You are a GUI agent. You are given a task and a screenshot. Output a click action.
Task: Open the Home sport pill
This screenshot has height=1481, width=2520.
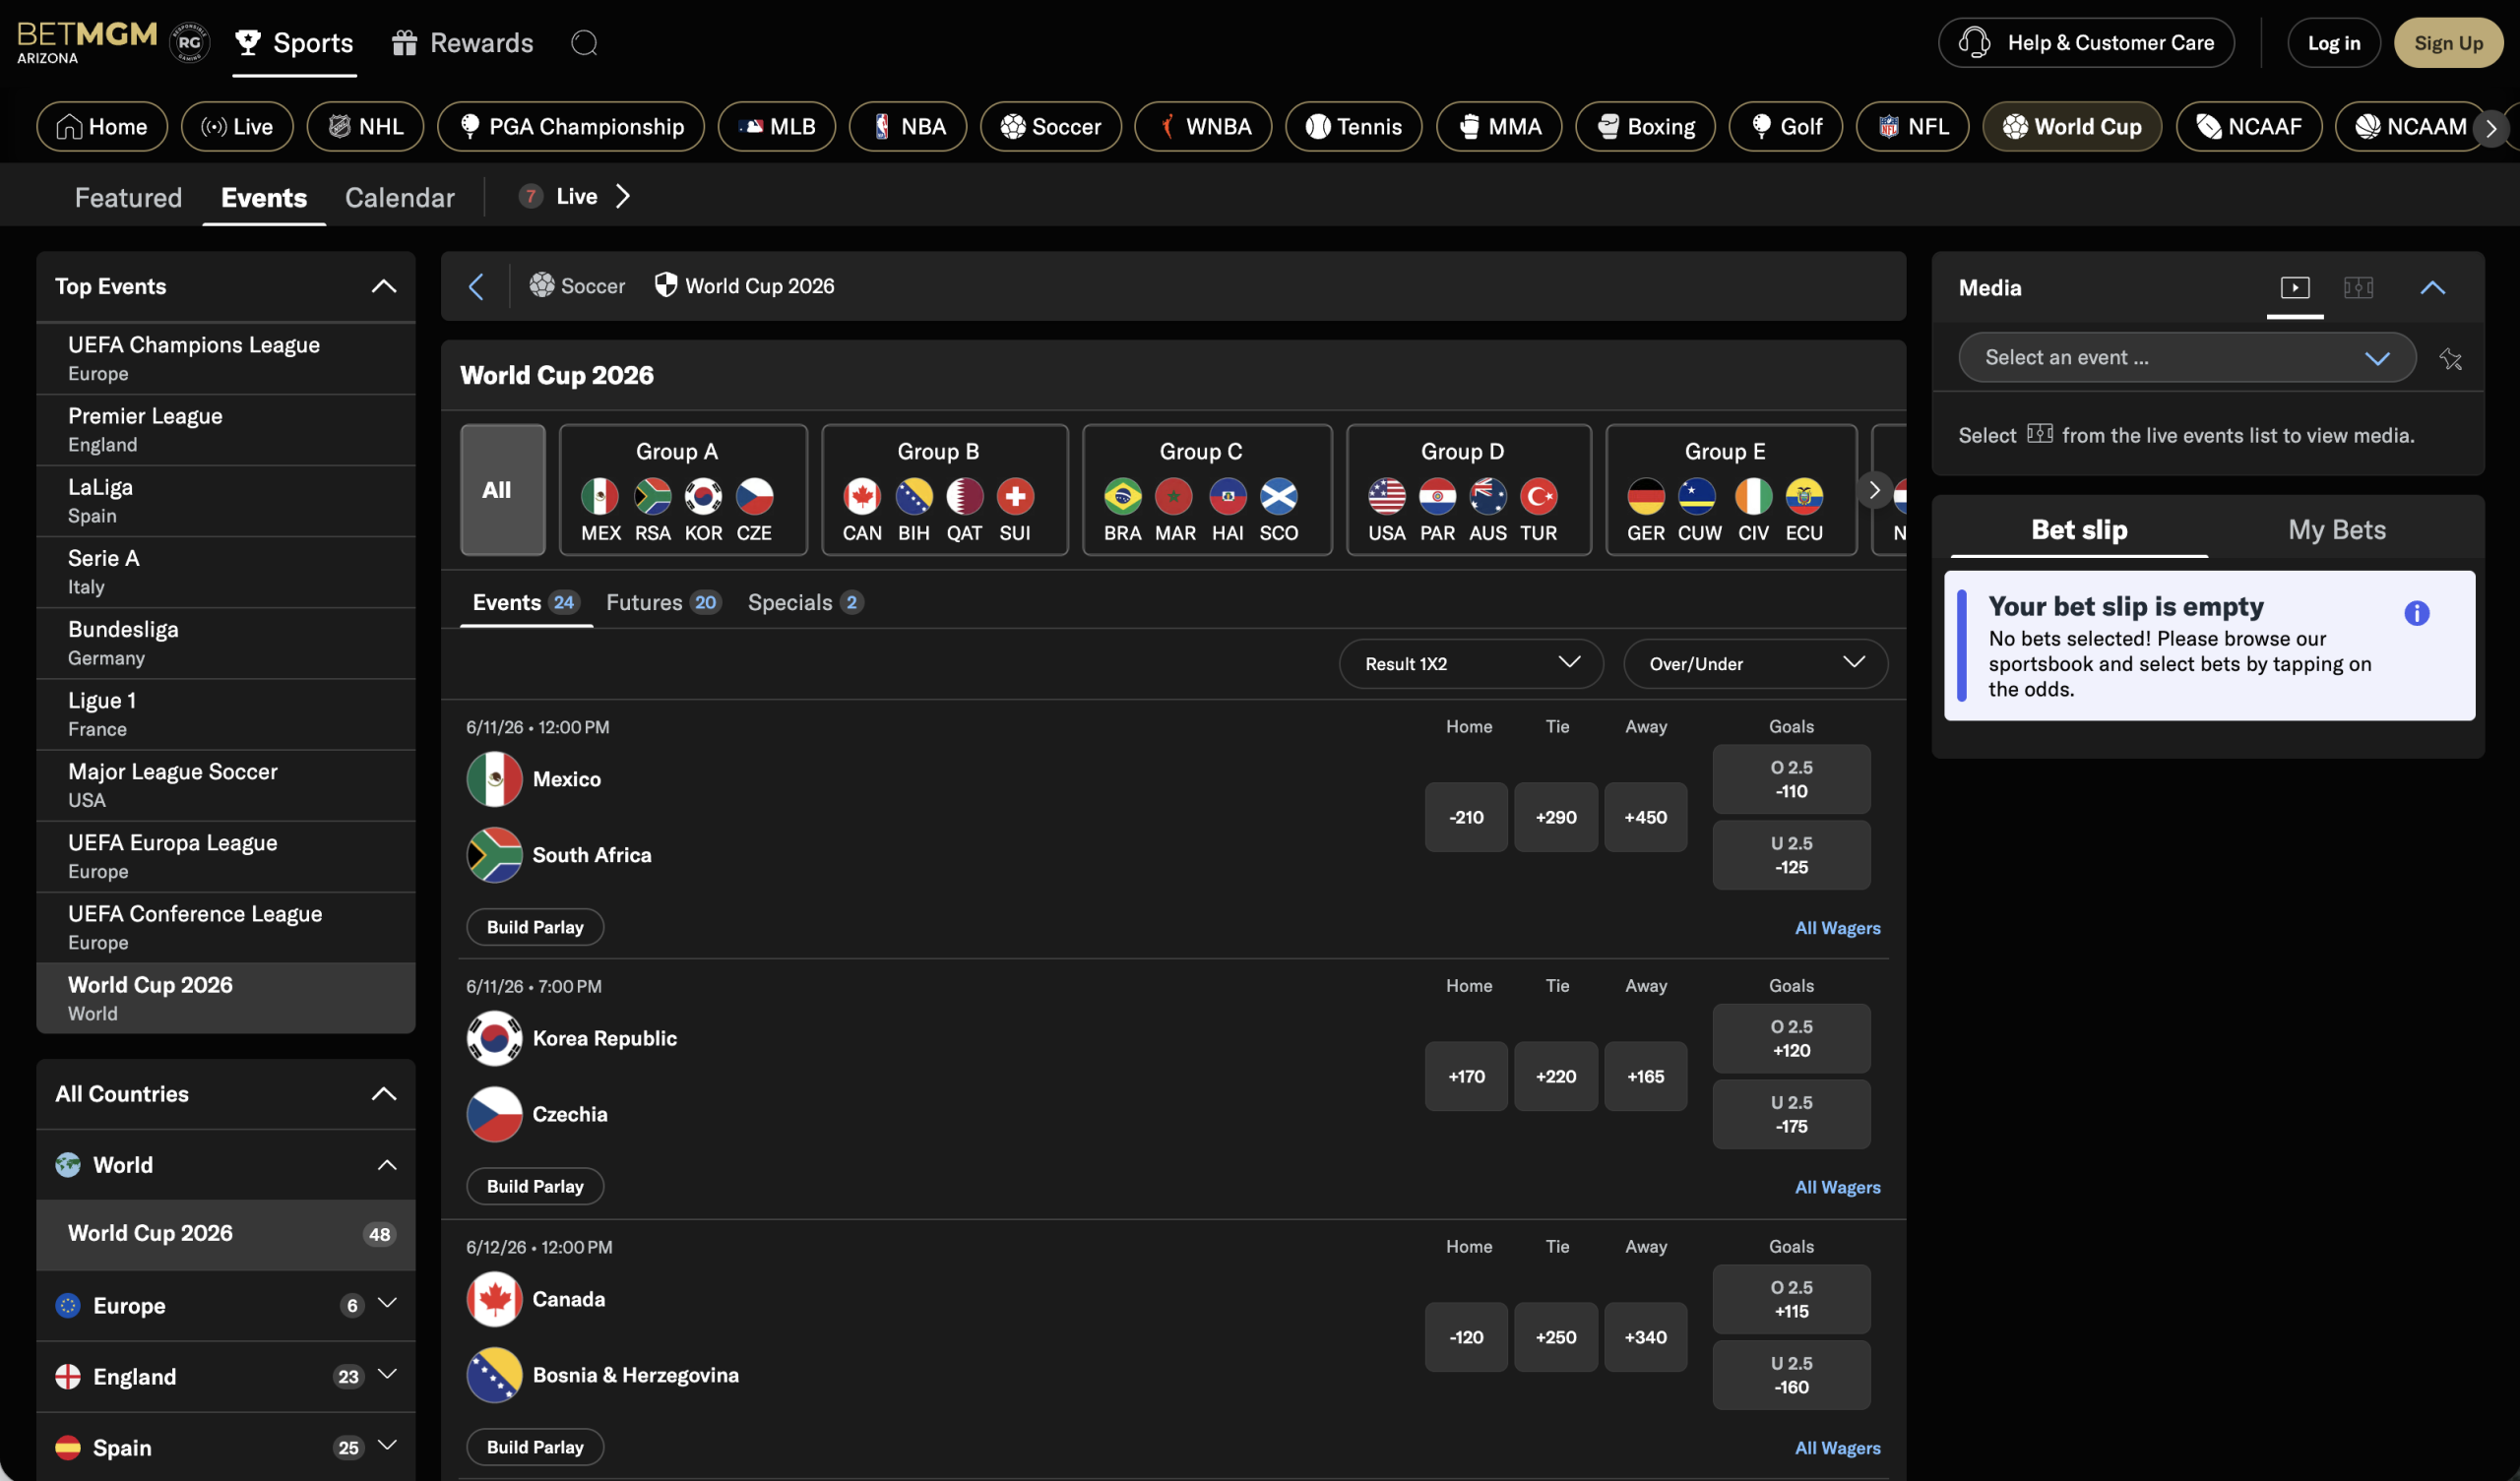point(102,126)
